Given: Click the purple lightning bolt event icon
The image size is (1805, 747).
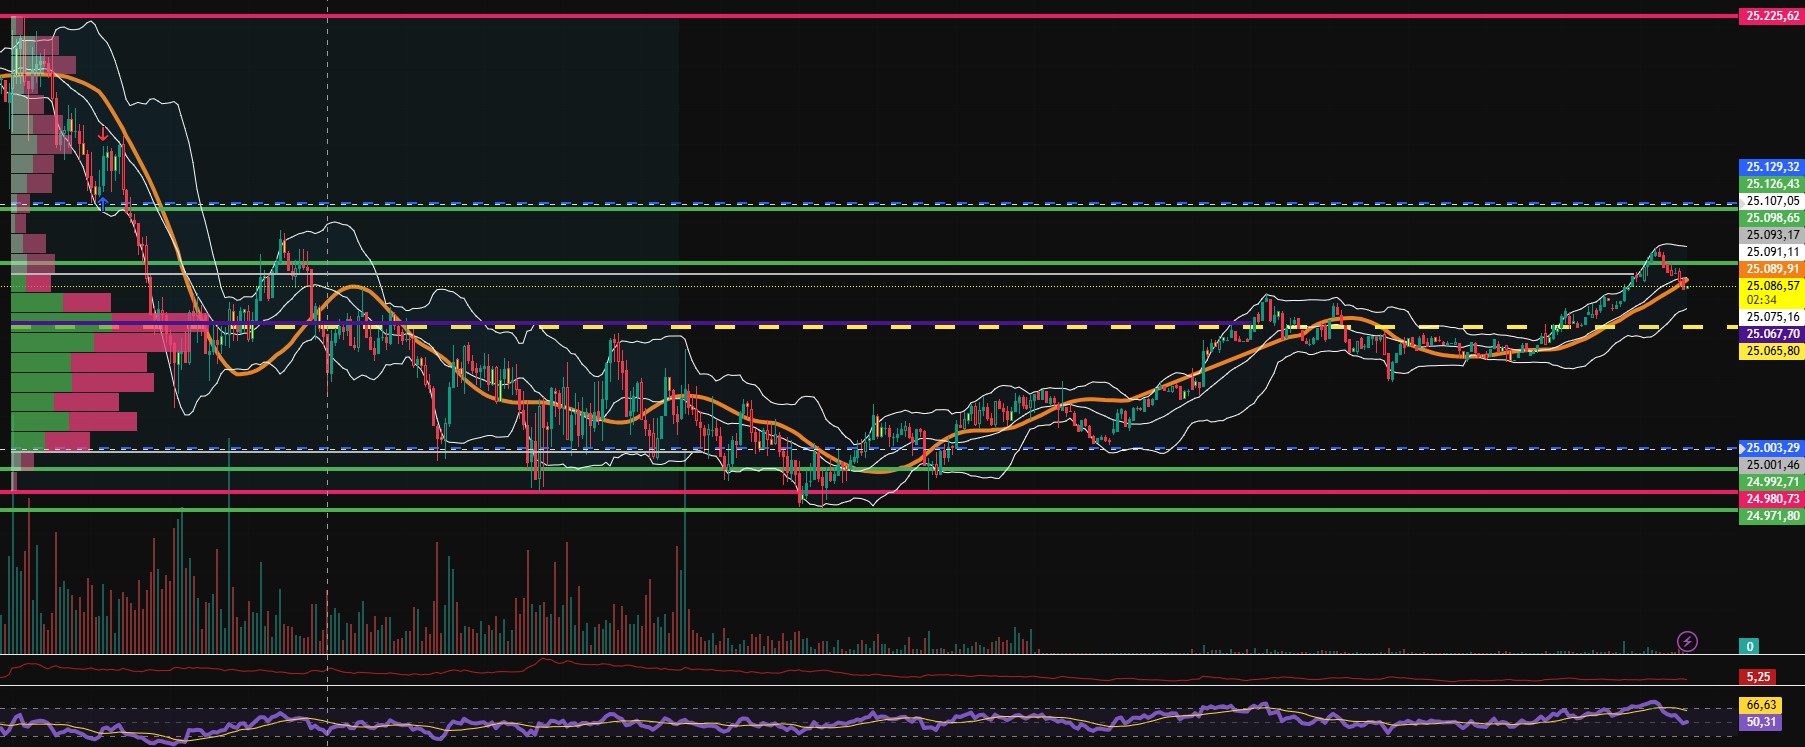Looking at the screenshot, I should (x=1686, y=641).
